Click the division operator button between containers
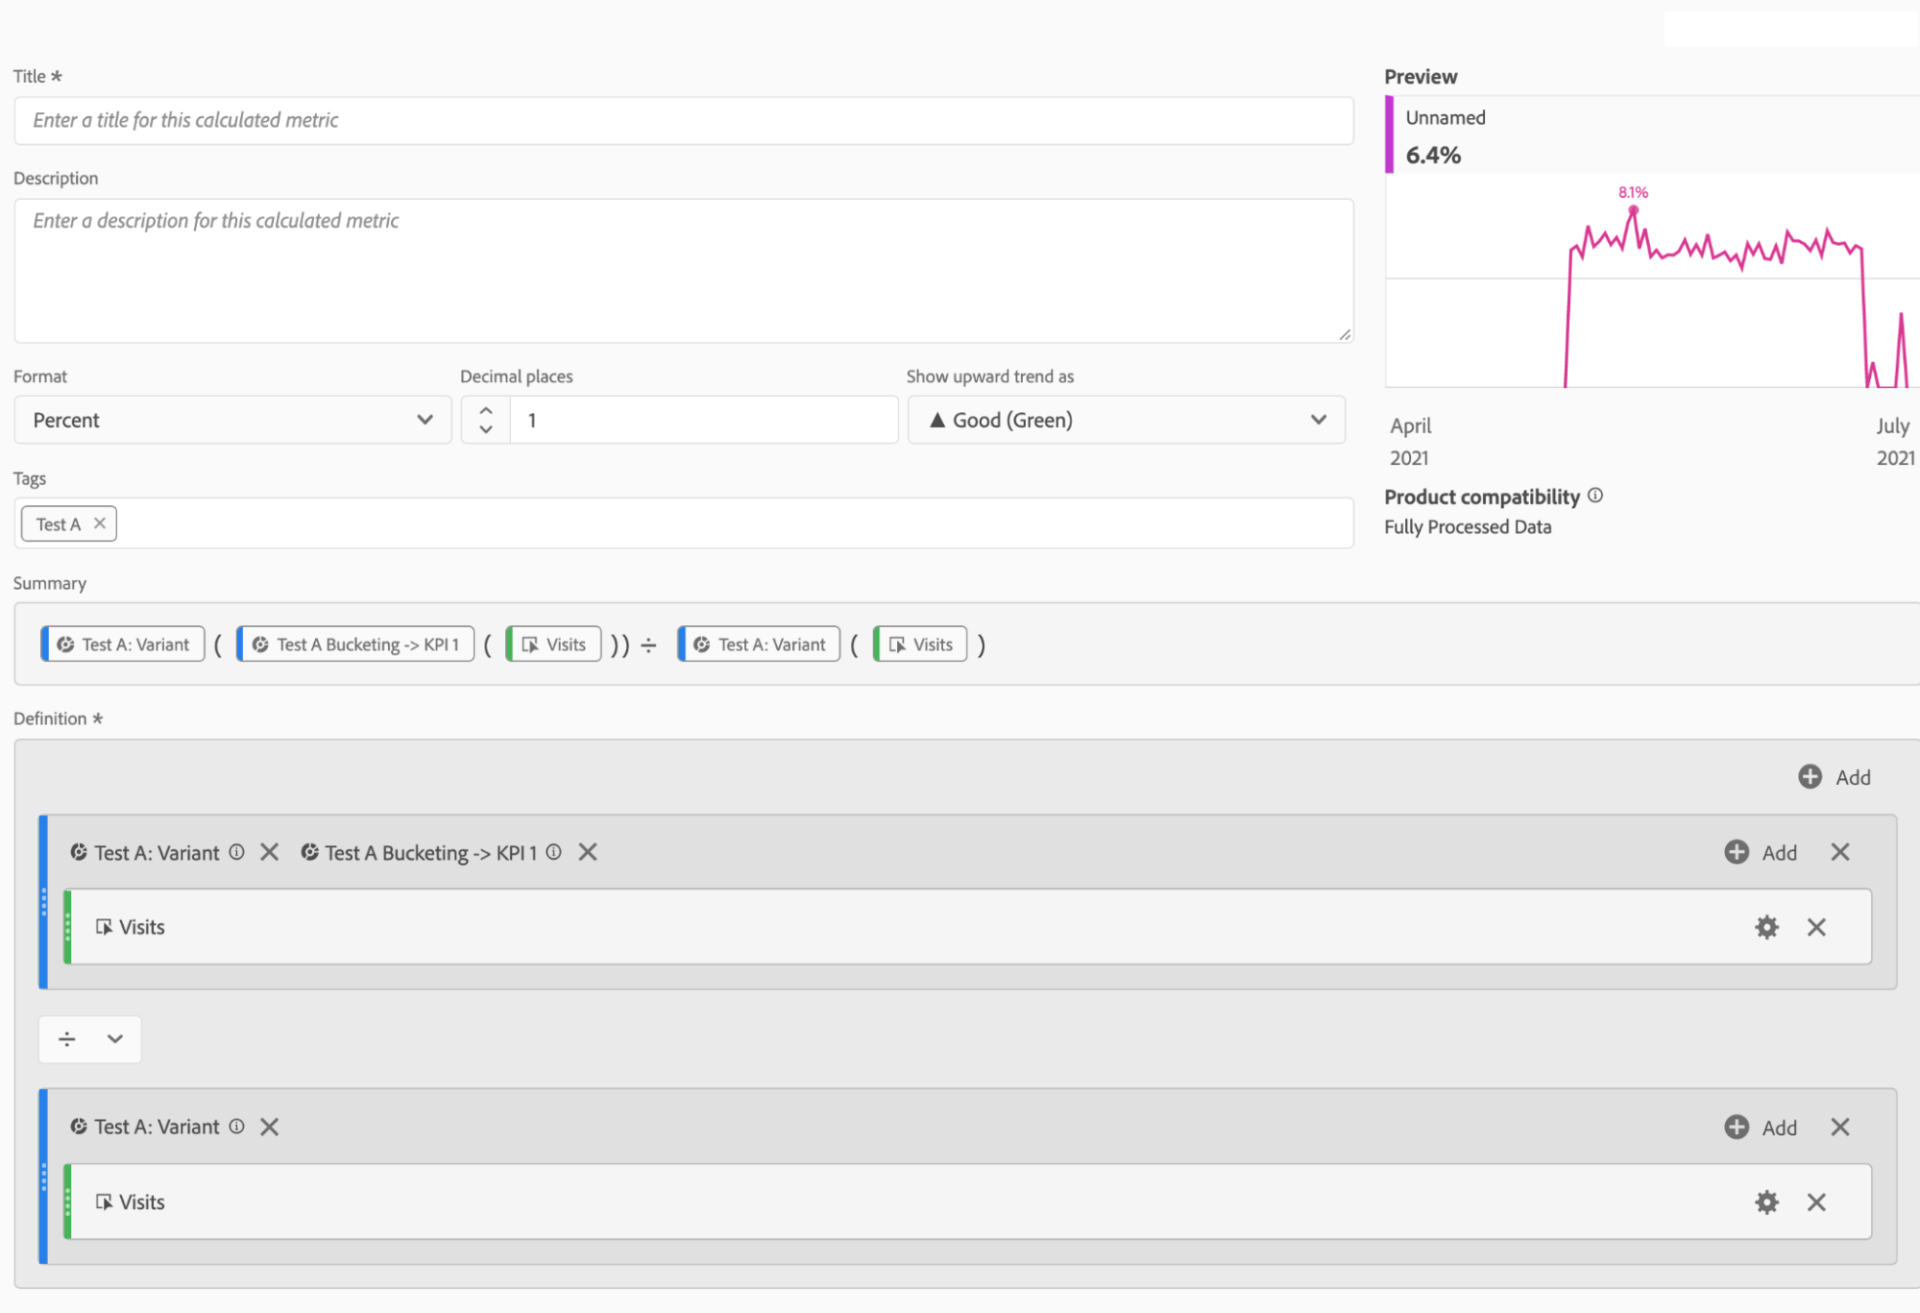Image resolution: width=1920 pixels, height=1313 pixels. pyautogui.click(x=66, y=1039)
